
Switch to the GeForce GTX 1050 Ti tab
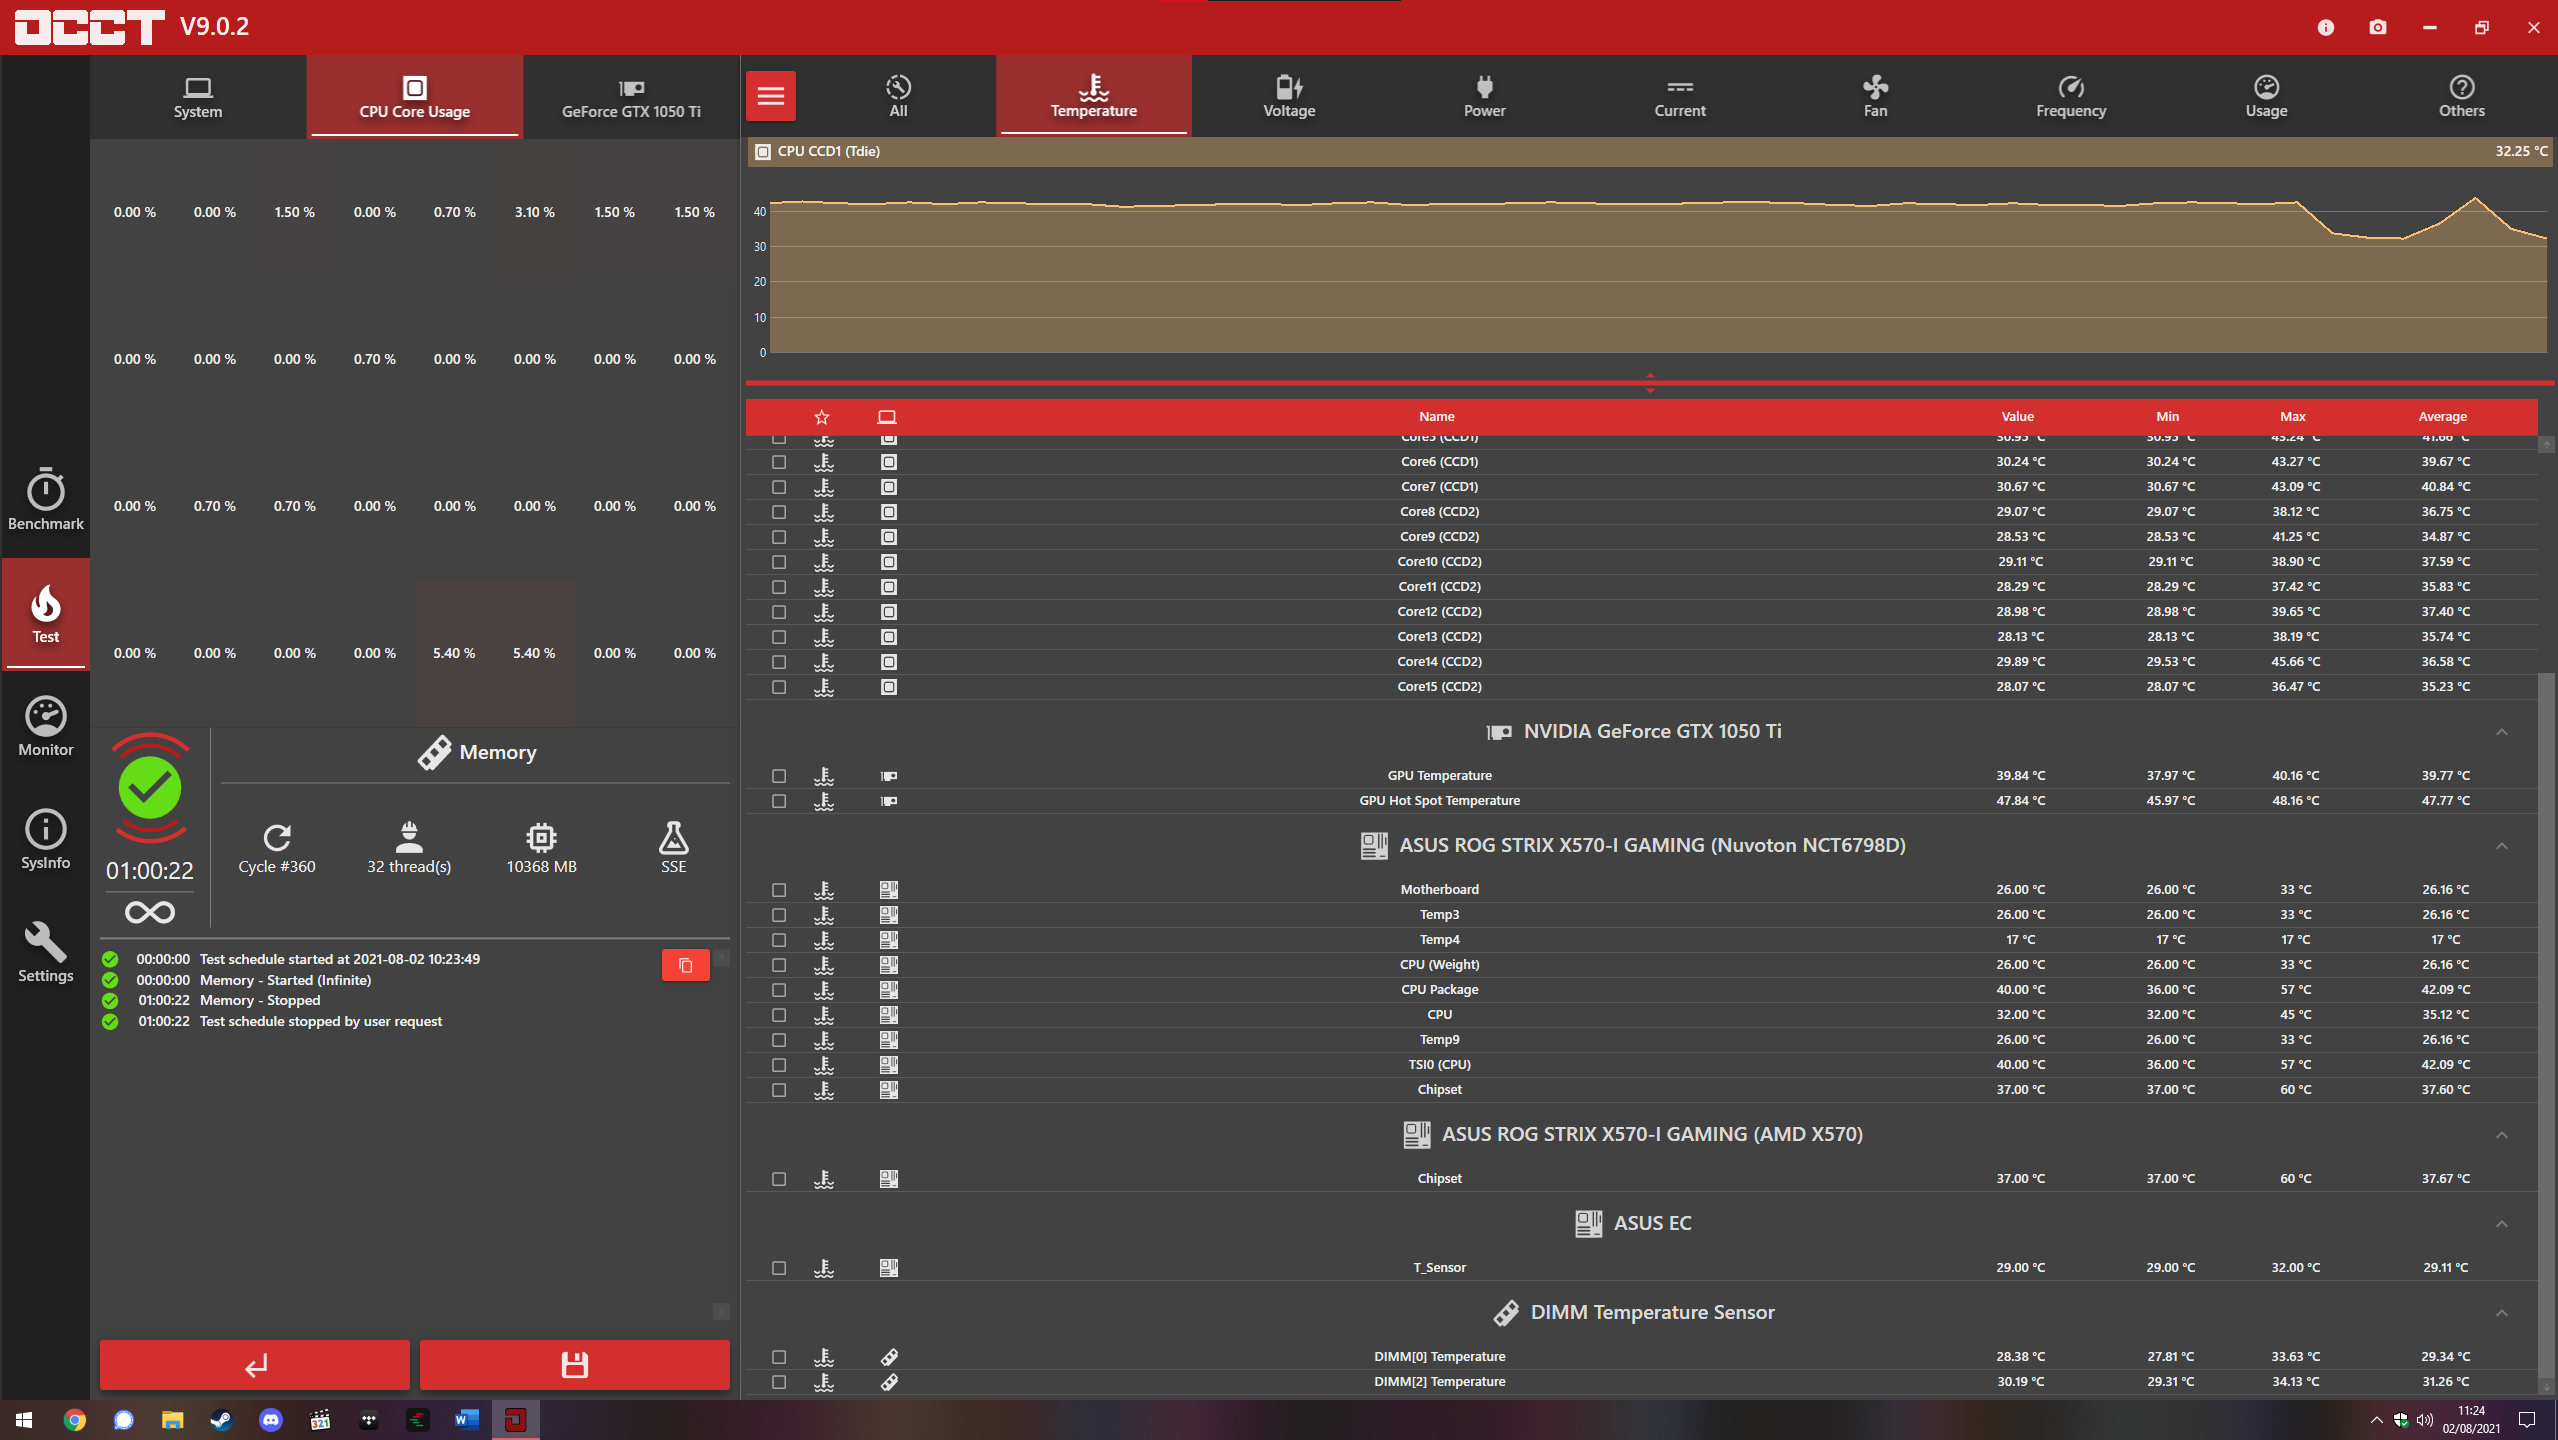pyautogui.click(x=631, y=97)
